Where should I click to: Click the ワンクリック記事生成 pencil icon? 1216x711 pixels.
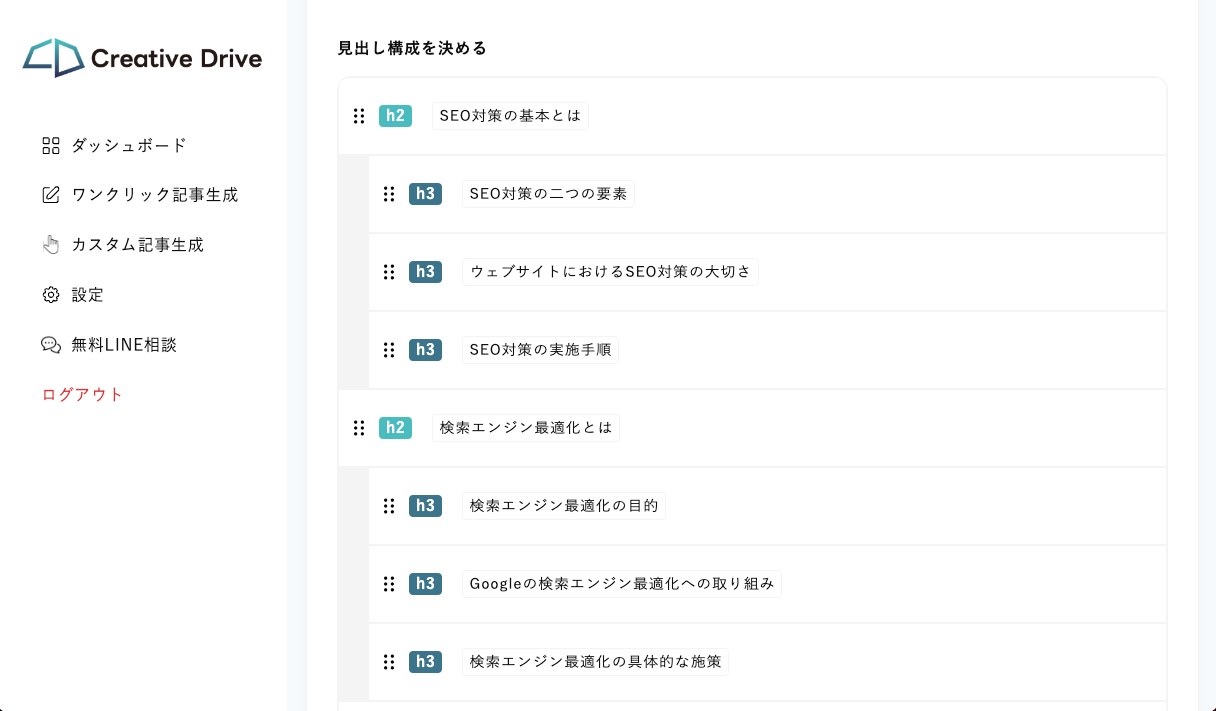[x=51, y=195]
